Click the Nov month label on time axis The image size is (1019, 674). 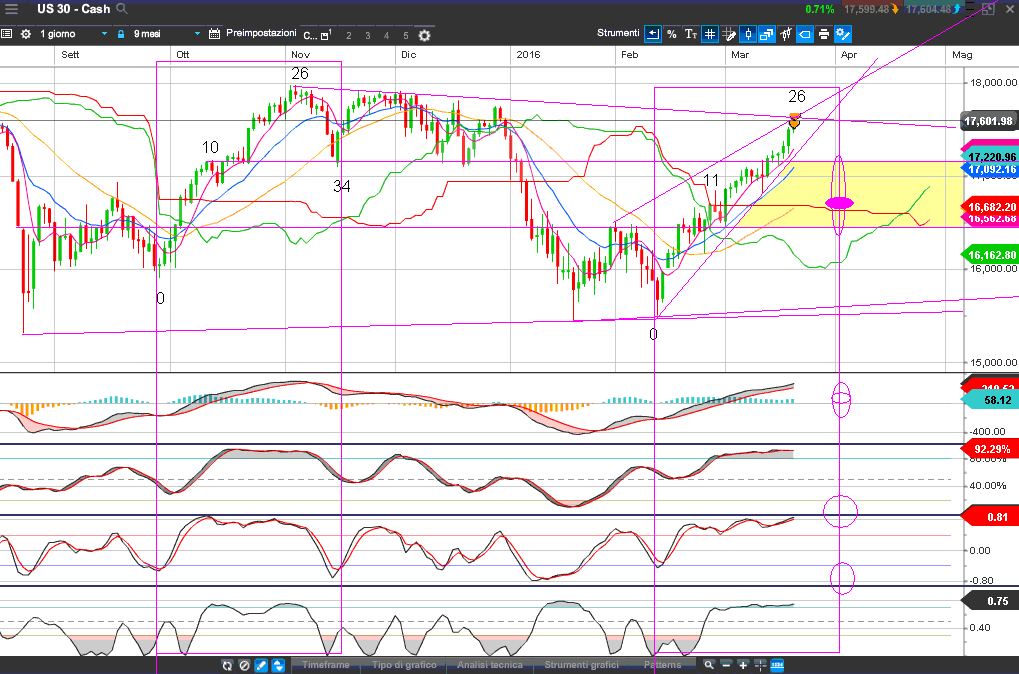[300, 55]
